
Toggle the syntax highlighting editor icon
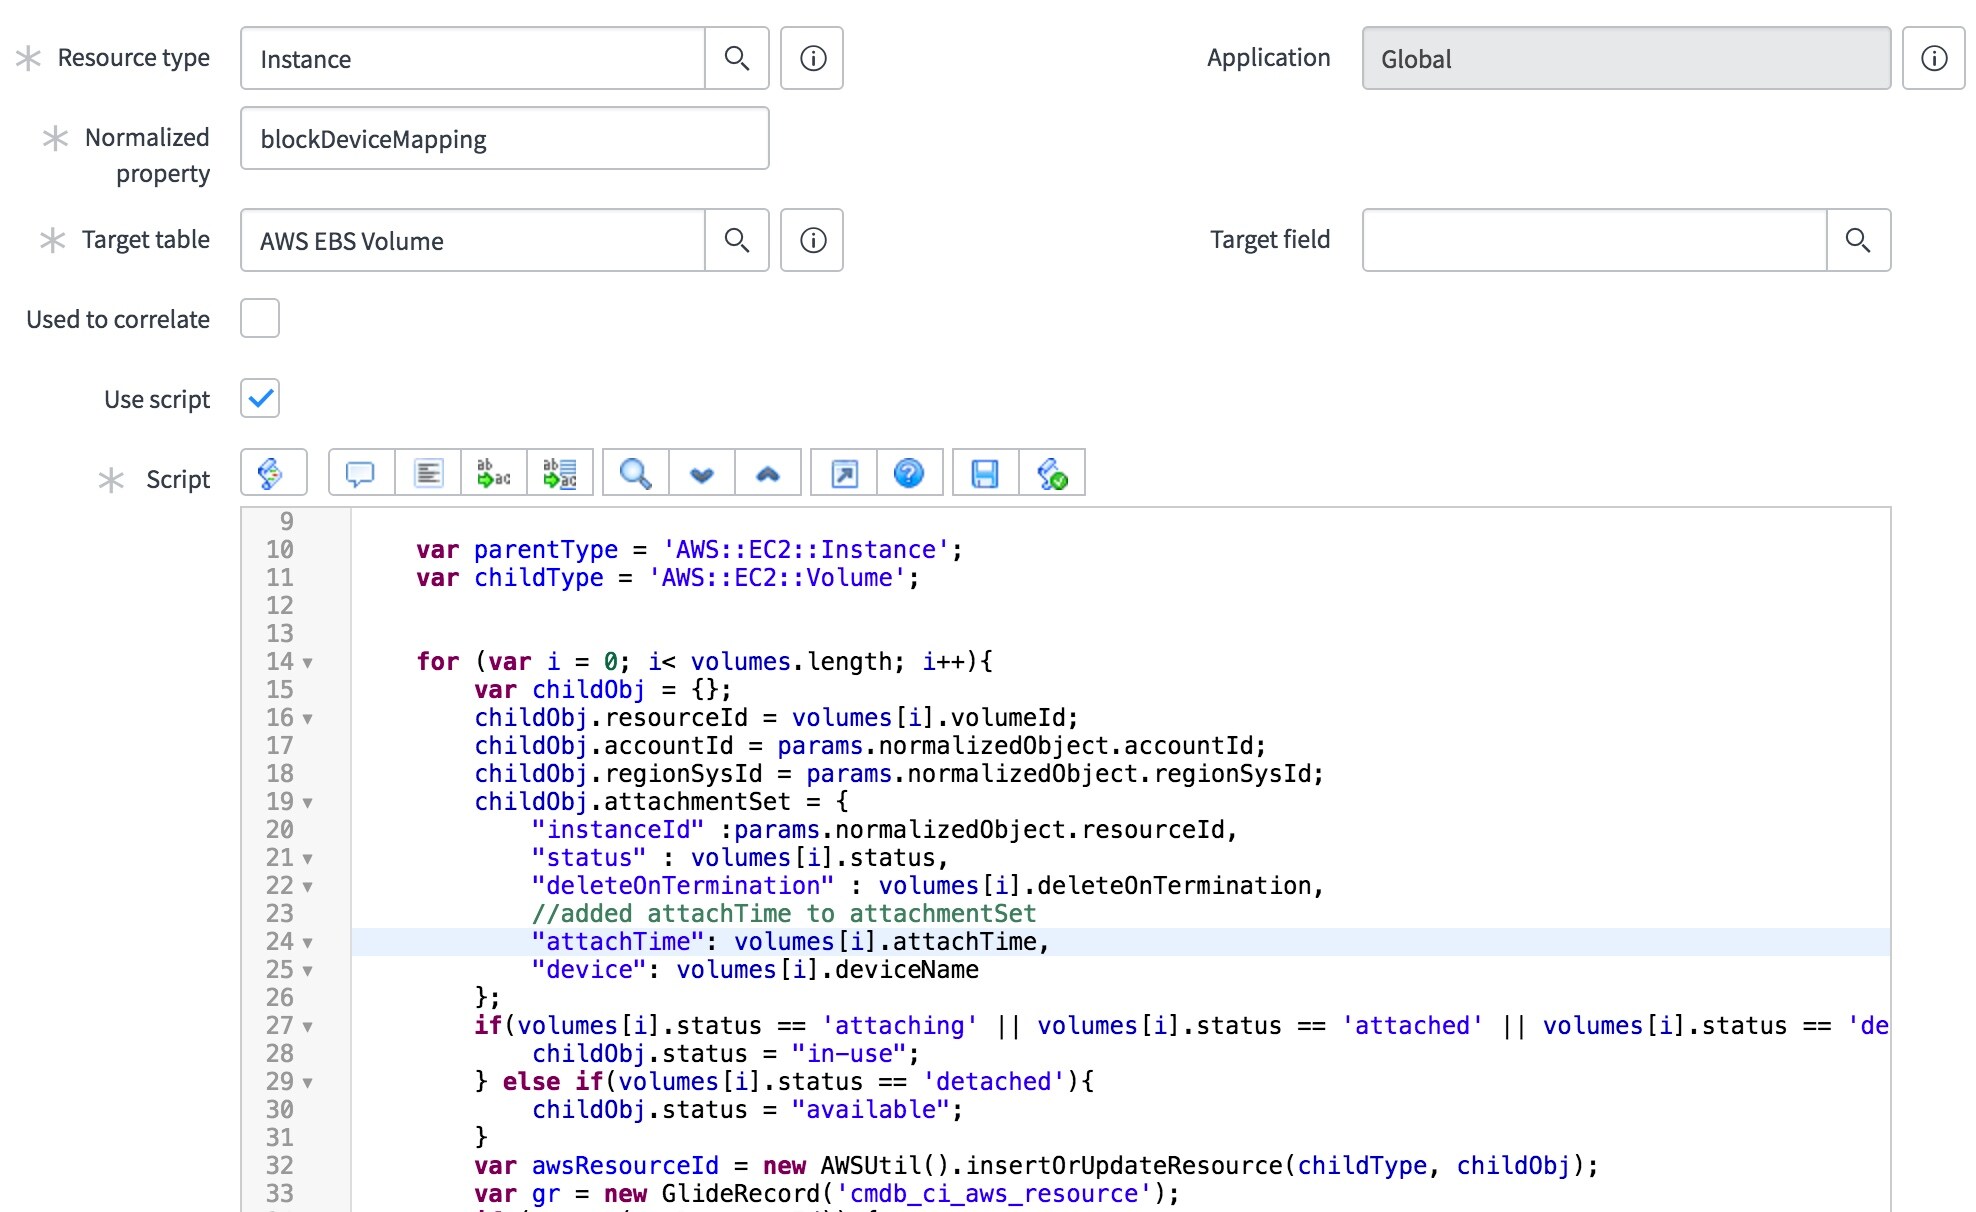click(272, 473)
